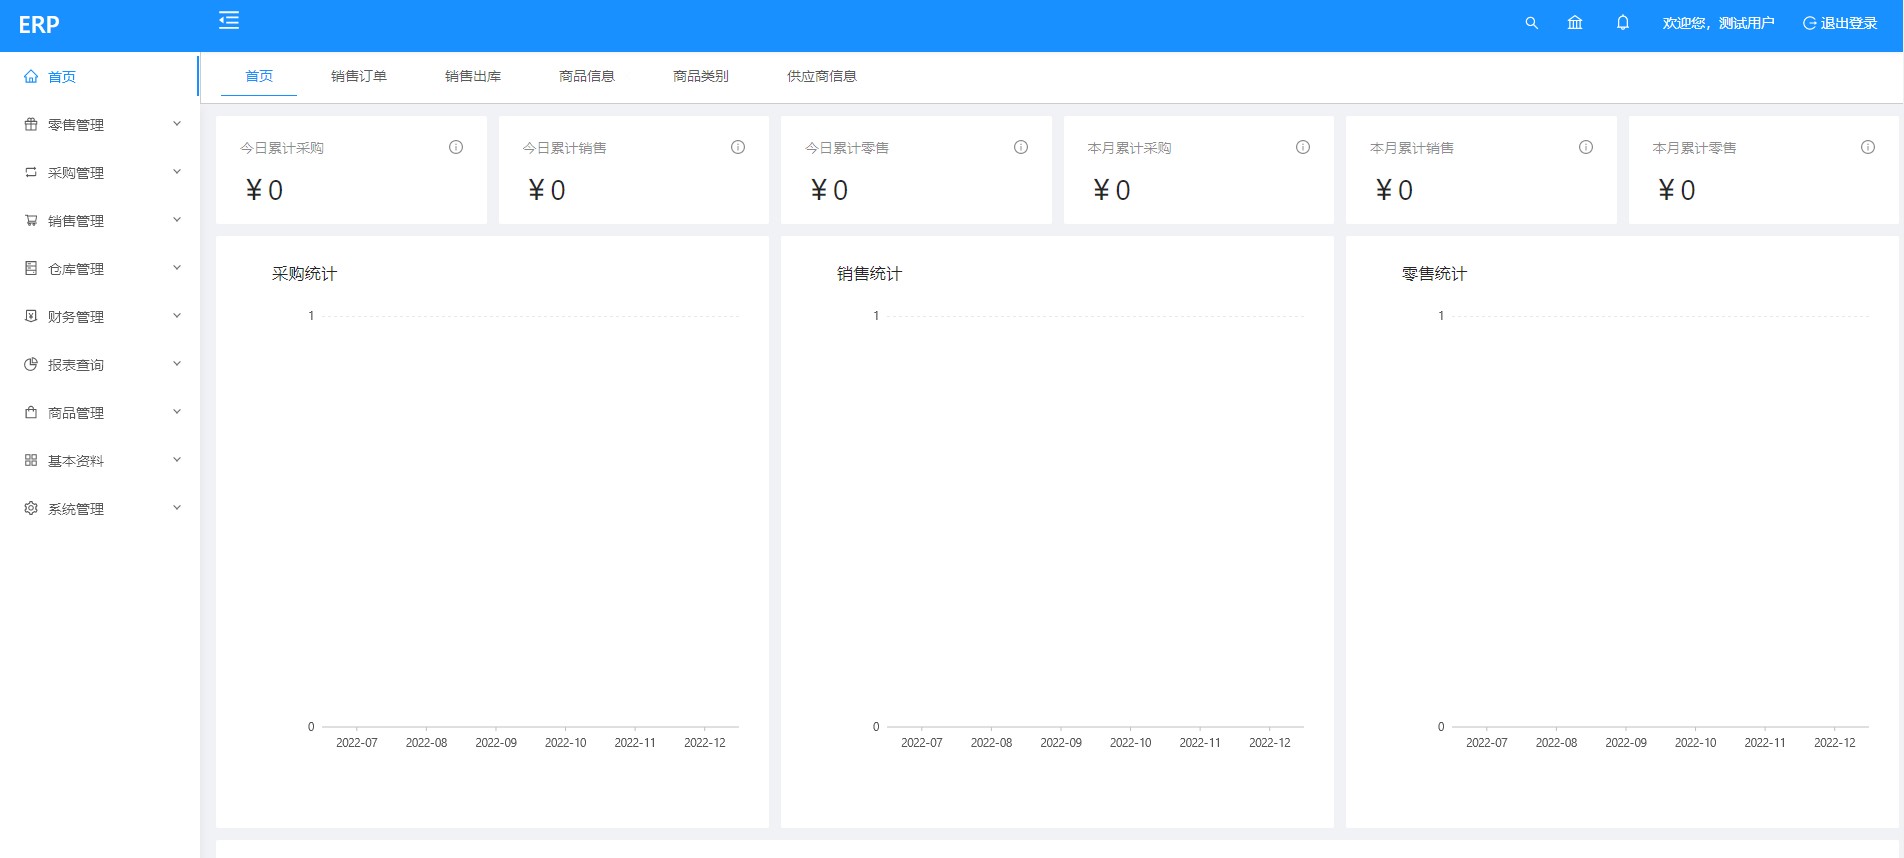The image size is (1904, 858).
Task: Click info icon on 今日累计零售 card
Action: [x=1021, y=147]
